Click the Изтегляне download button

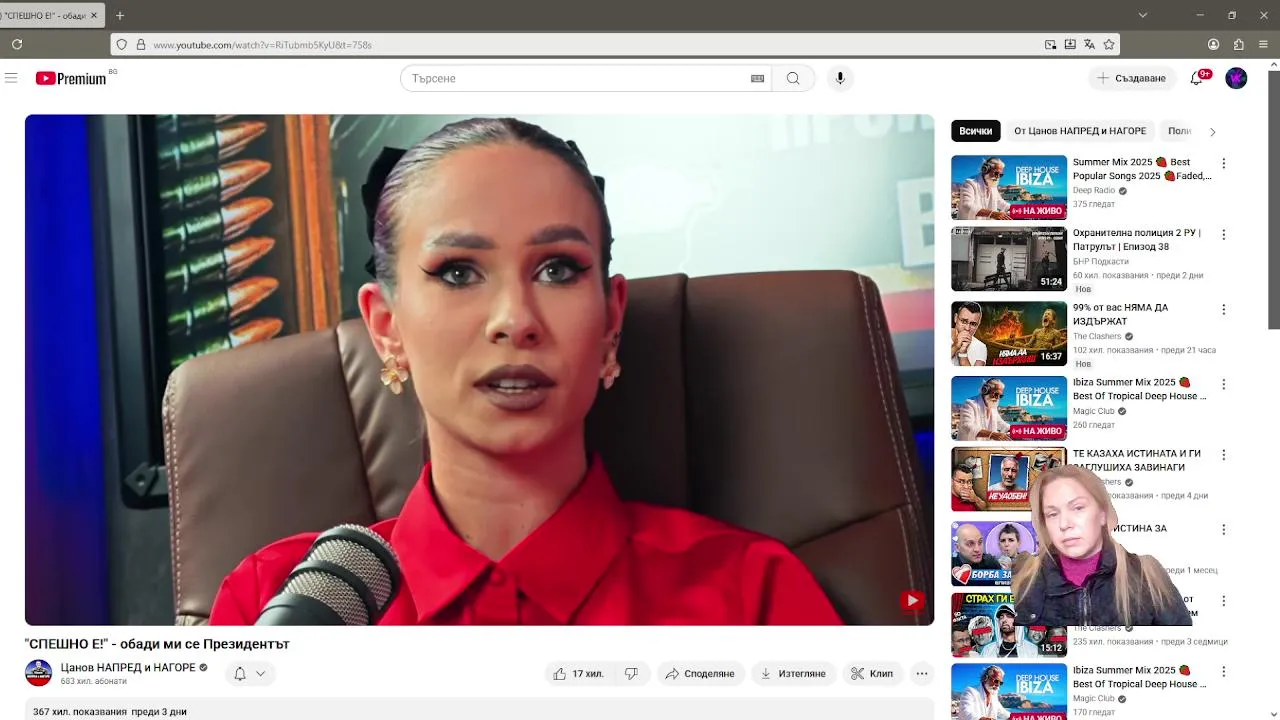pos(793,673)
